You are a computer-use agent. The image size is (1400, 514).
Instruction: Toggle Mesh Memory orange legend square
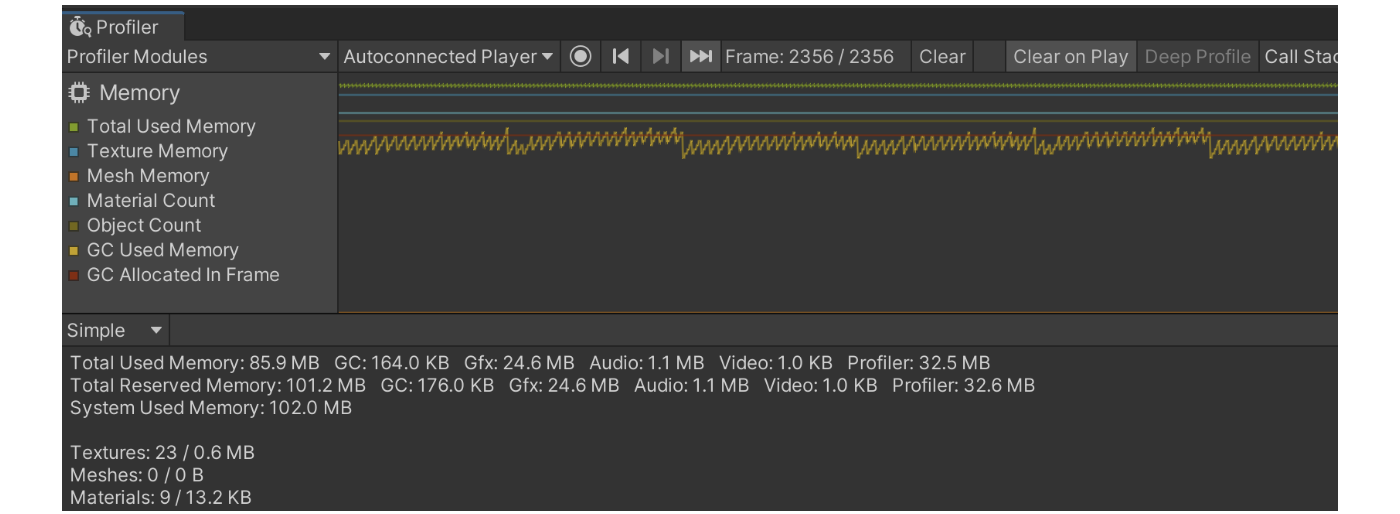tap(74, 177)
